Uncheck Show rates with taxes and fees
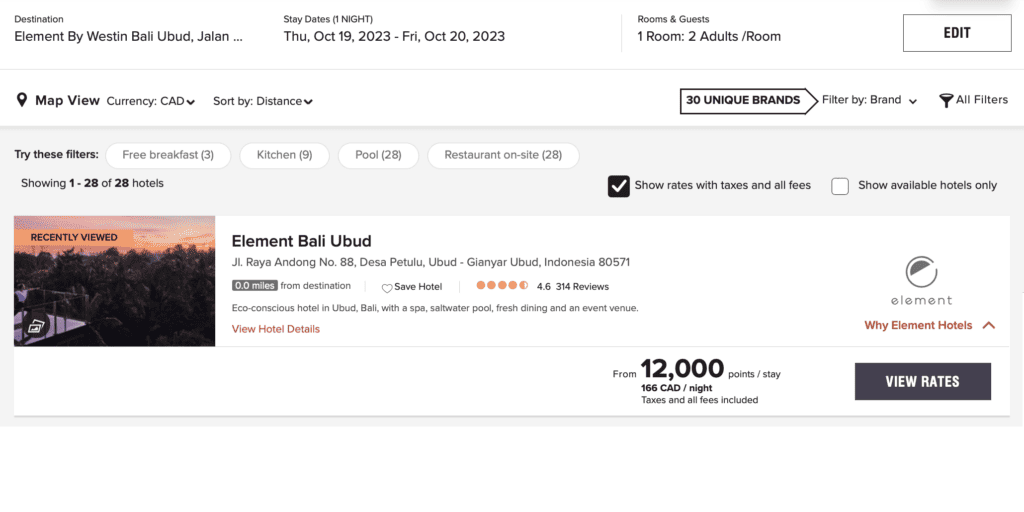This screenshot has width=1024, height=512. pyautogui.click(x=619, y=185)
